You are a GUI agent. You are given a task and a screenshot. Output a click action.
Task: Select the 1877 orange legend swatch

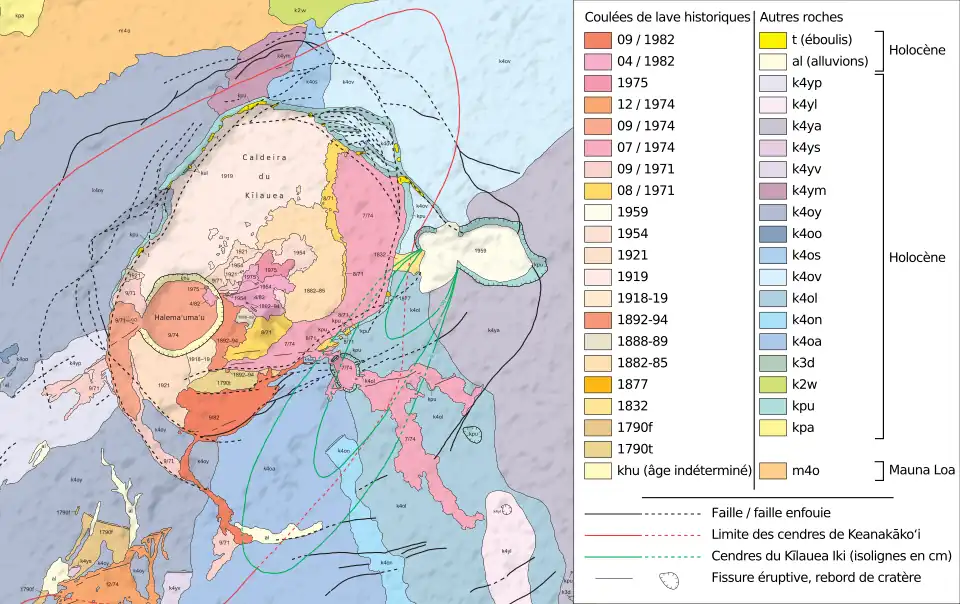[x=598, y=384]
